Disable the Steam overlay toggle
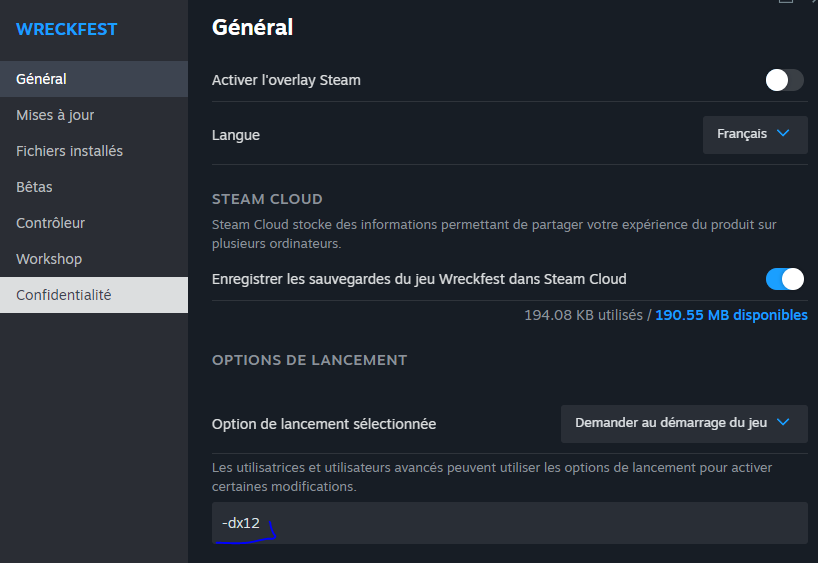 [784, 80]
